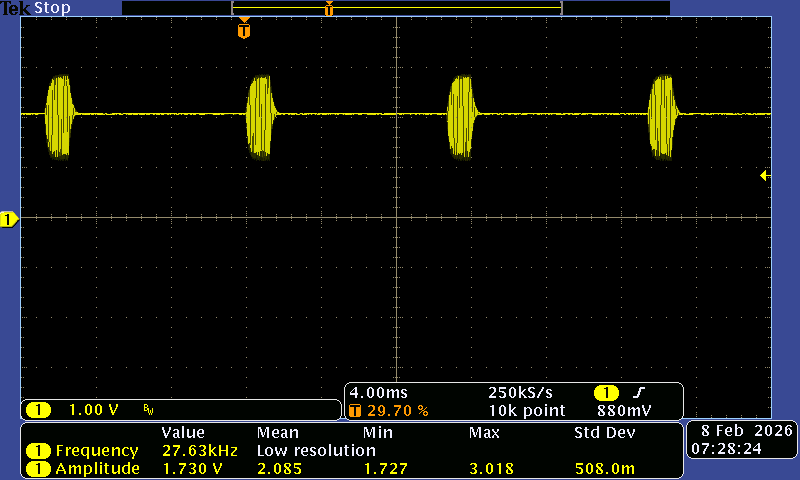The height and width of the screenshot is (480, 800).
Task: Click the orange trigger position marker above the graticule
Action: (x=244, y=30)
